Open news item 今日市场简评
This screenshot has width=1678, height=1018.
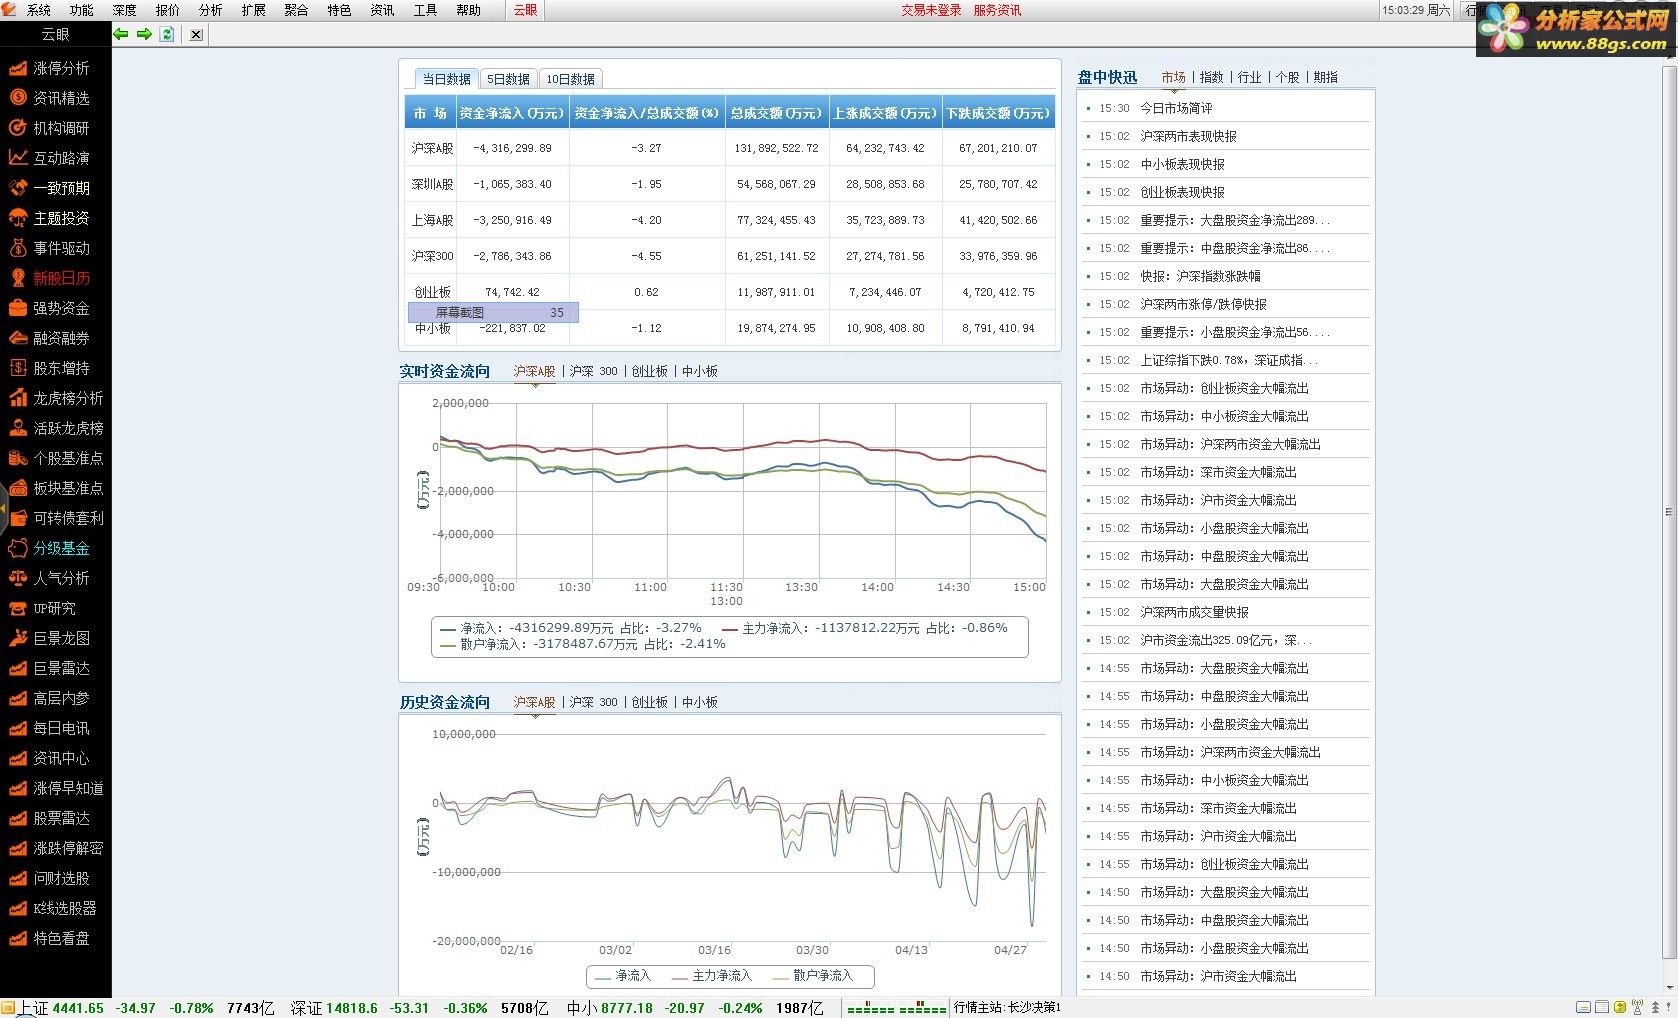coord(1176,108)
